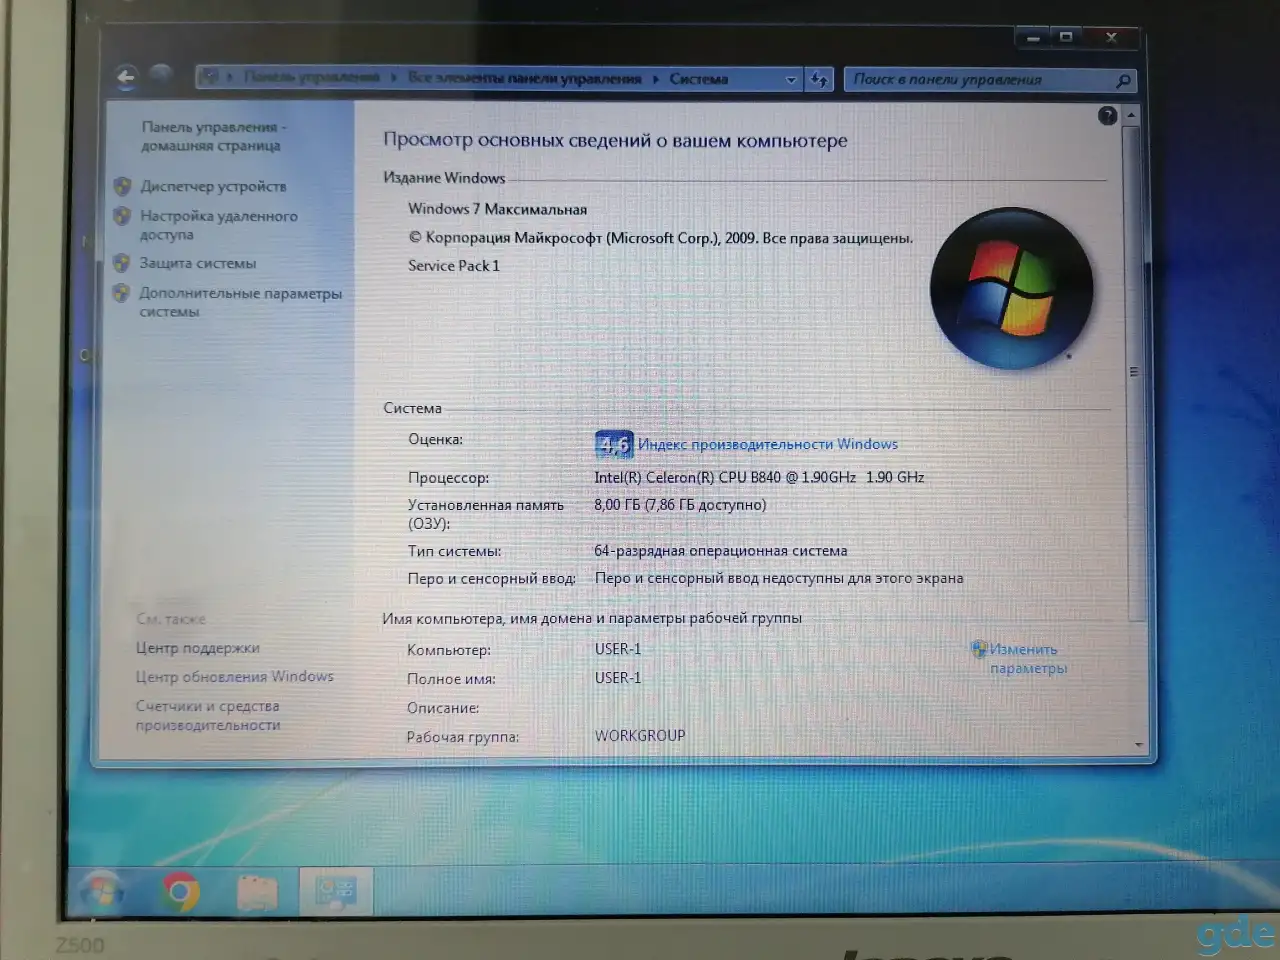Click the 8,00 ГБ installed memory value
Screen dimensions: 1280x960
tap(680, 505)
